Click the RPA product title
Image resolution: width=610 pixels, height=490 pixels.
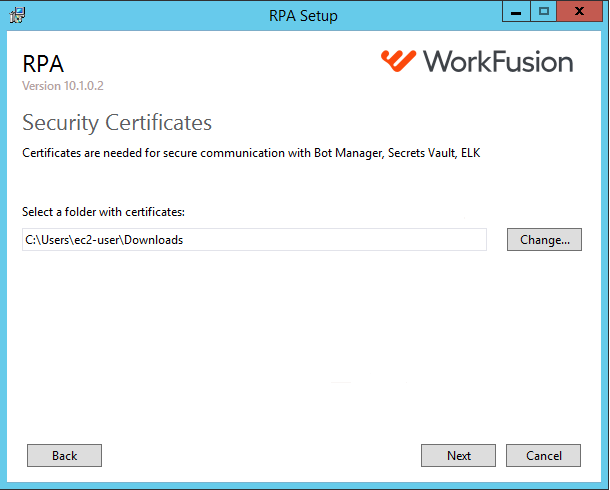tap(43, 64)
